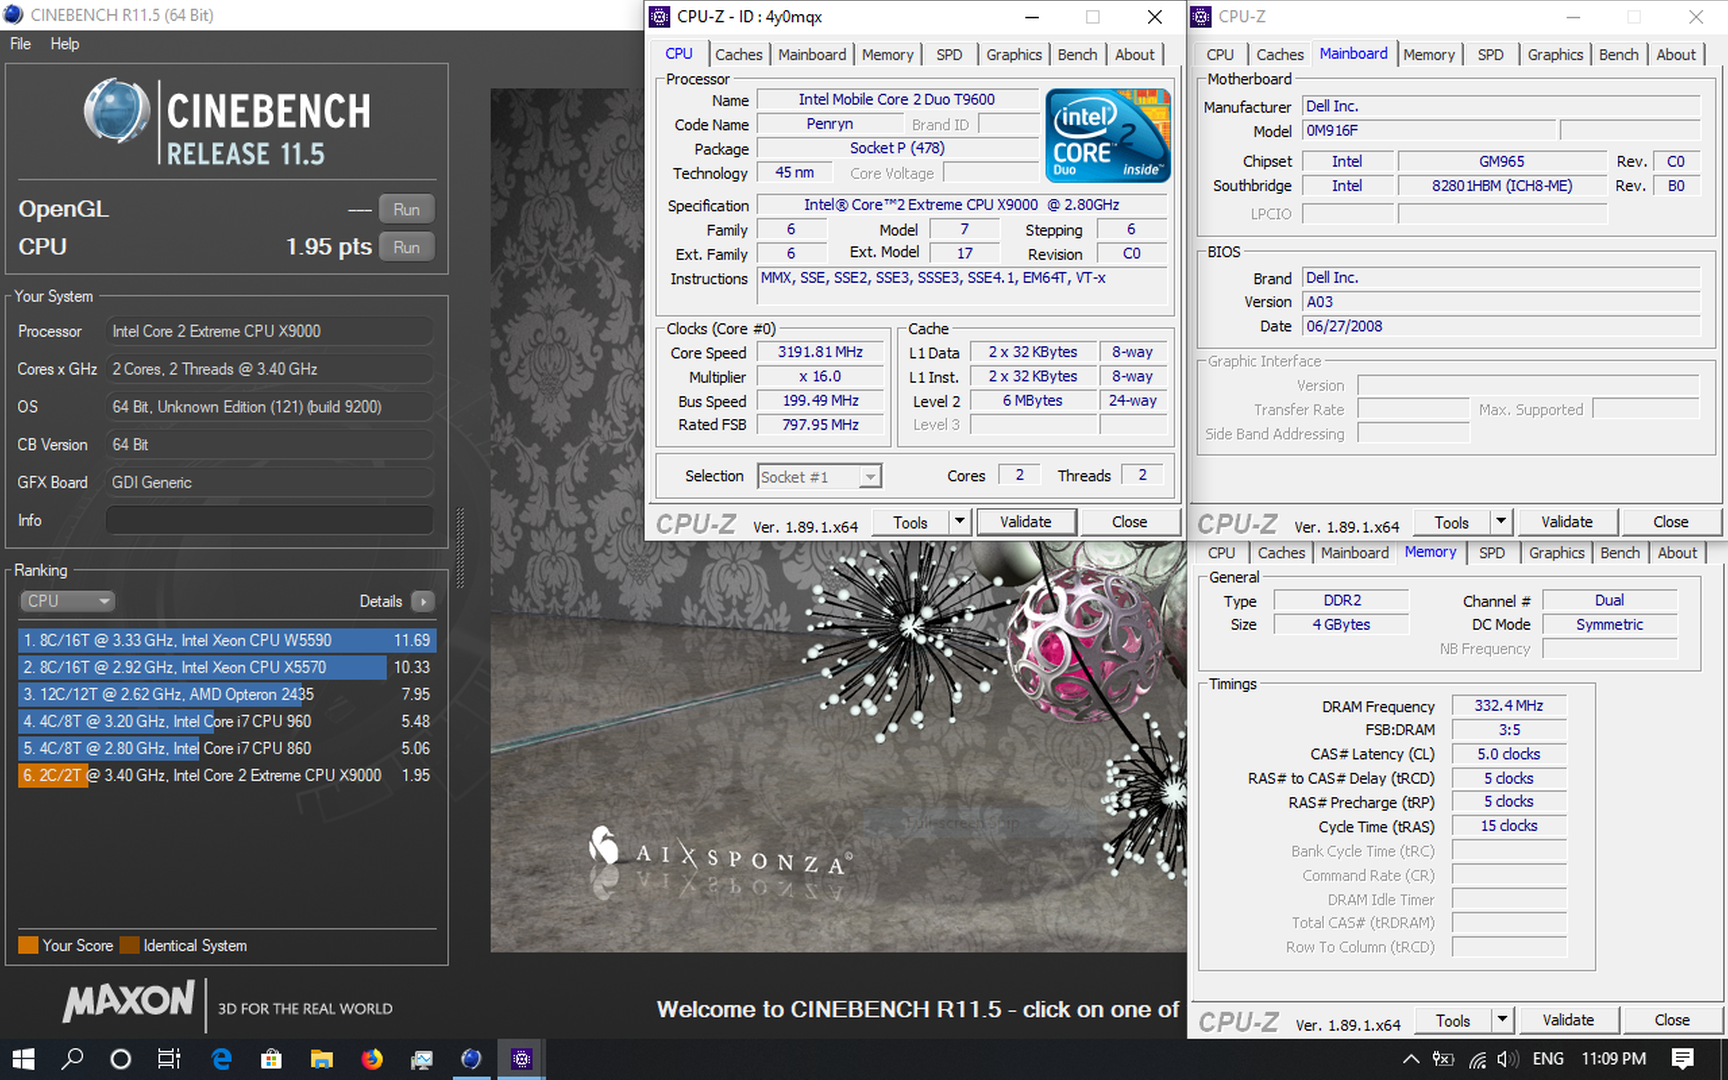Switch to Mainboard tab in CPU-Z ID window
1728x1080 pixels.
[x=812, y=54]
